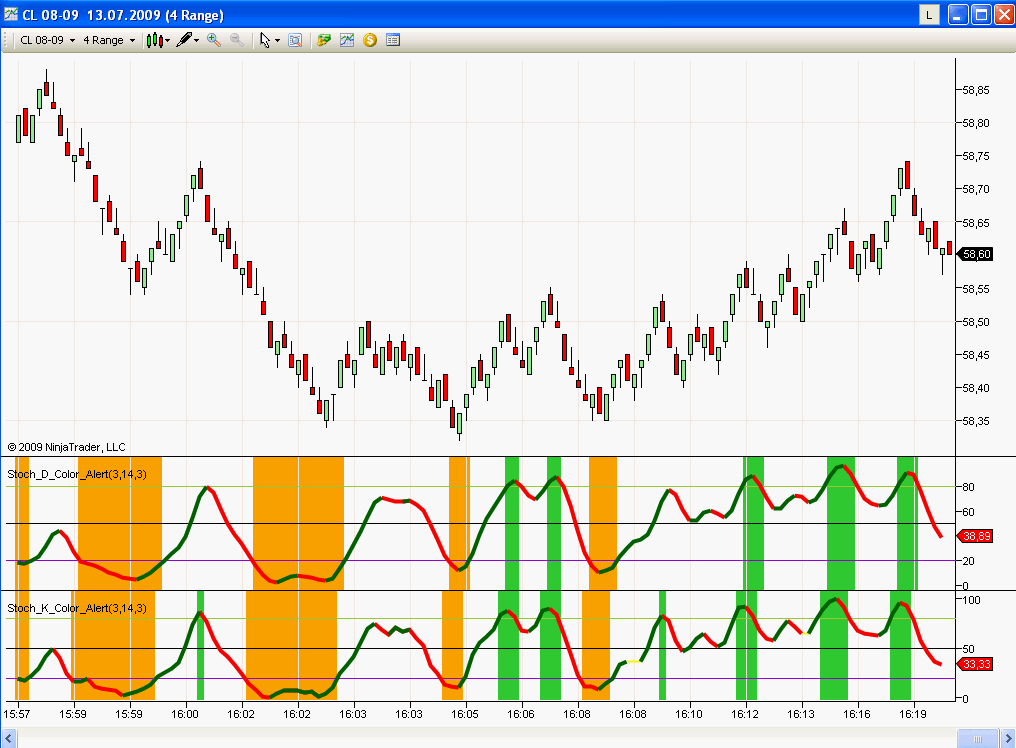The image size is (1016, 748).
Task: Maximize the chart window
Action: (x=981, y=15)
